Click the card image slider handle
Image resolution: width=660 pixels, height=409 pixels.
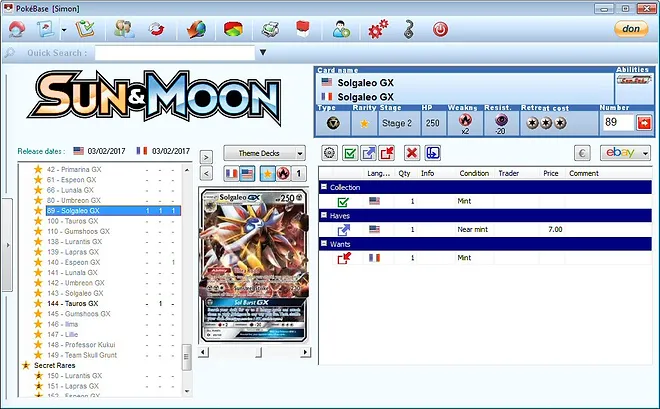click(x=258, y=352)
